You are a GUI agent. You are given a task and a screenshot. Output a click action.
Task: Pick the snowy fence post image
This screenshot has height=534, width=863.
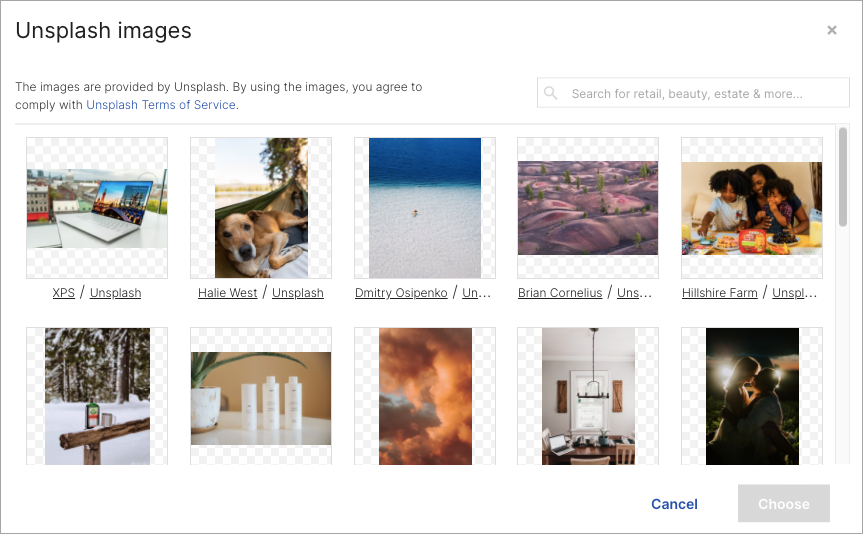click(x=97, y=396)
